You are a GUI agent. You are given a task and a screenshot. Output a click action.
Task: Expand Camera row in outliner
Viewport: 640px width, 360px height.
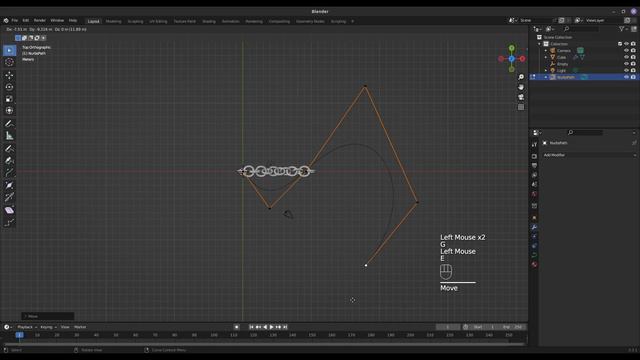click(x=546, y=51)
